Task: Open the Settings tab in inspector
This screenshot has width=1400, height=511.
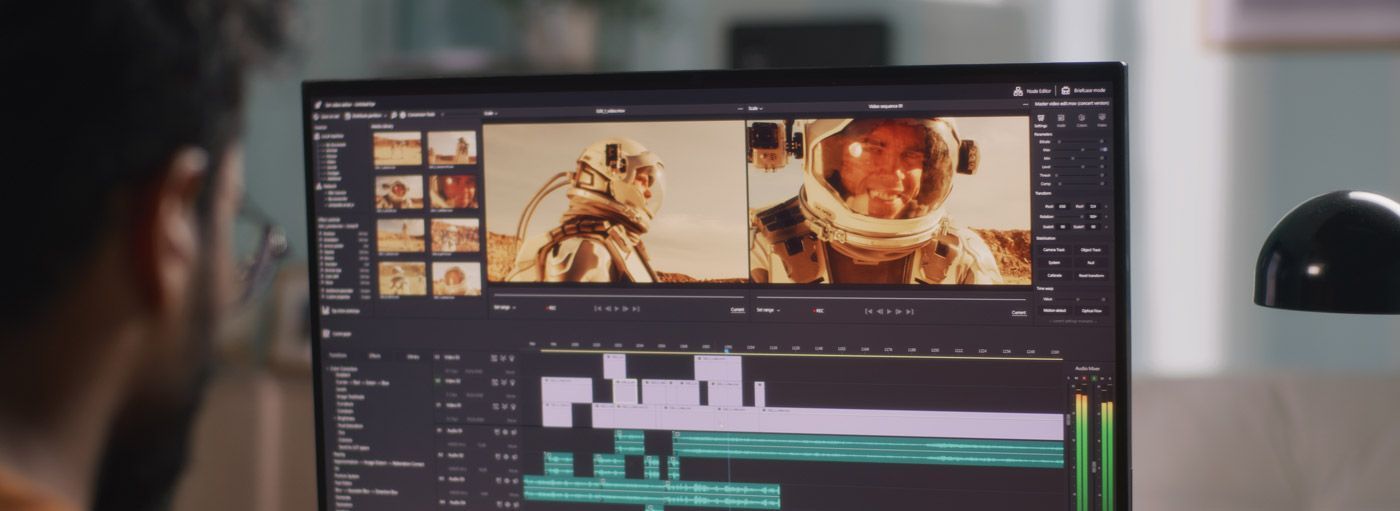Action: (1041, 120)
